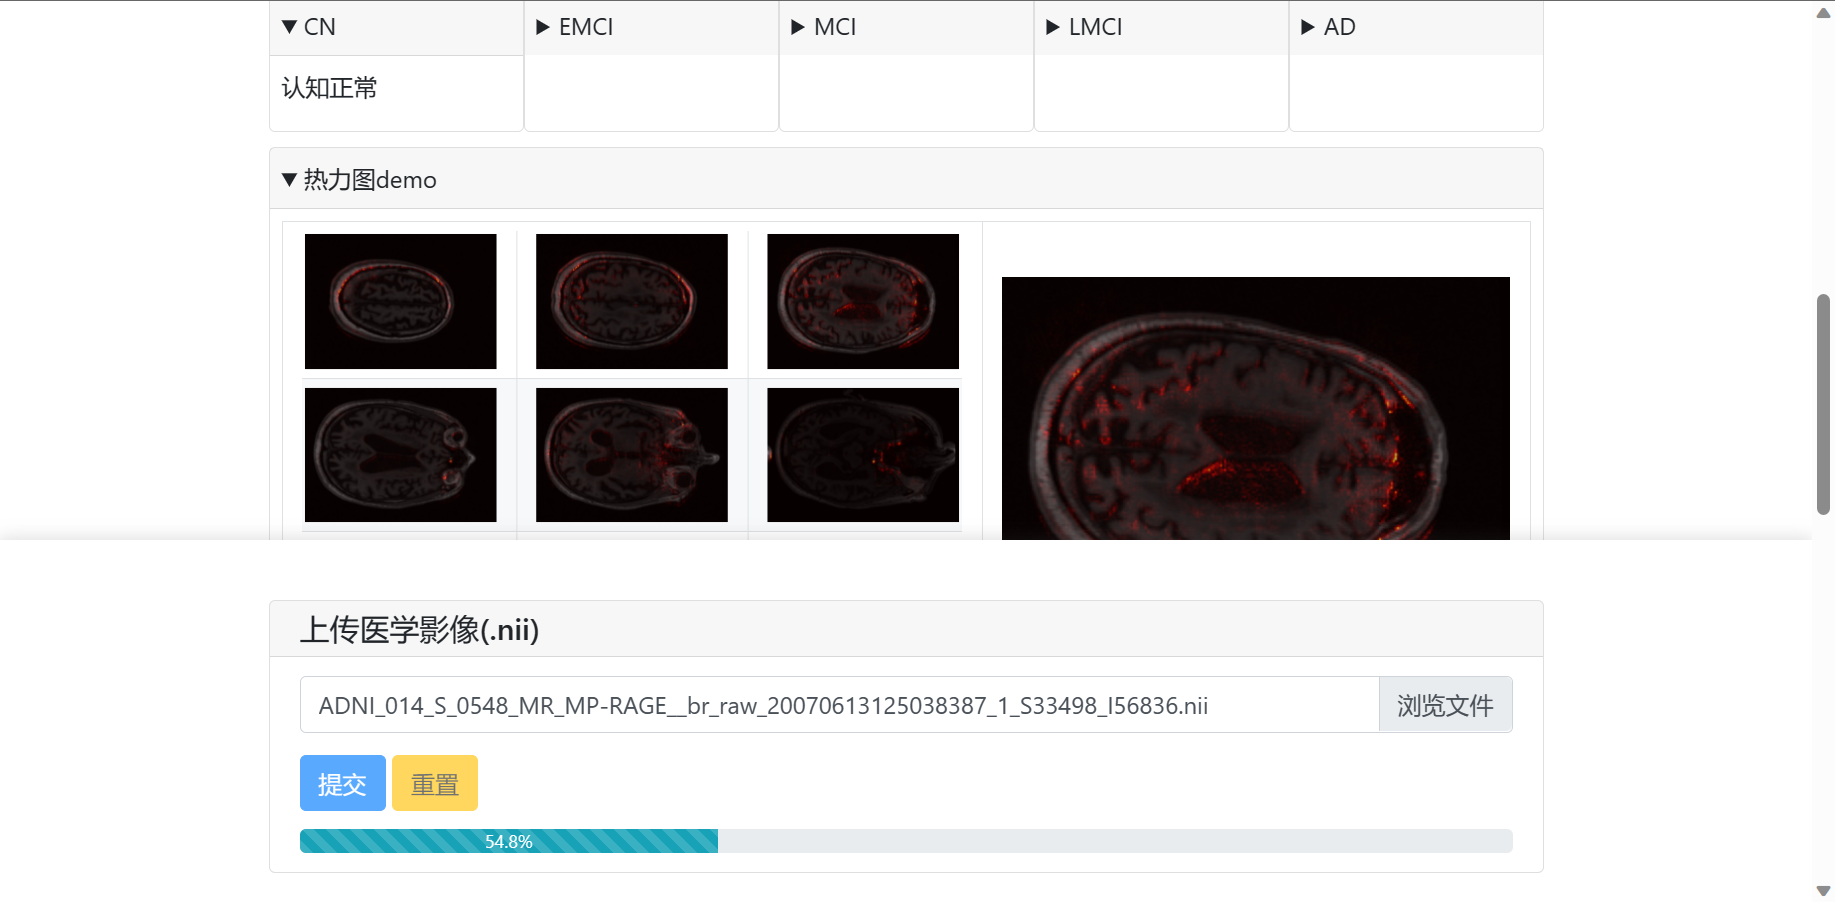1835x902 pixels.
Task: Select third heatmap thumbnail in top row
Action: click(x=862, y=301)
